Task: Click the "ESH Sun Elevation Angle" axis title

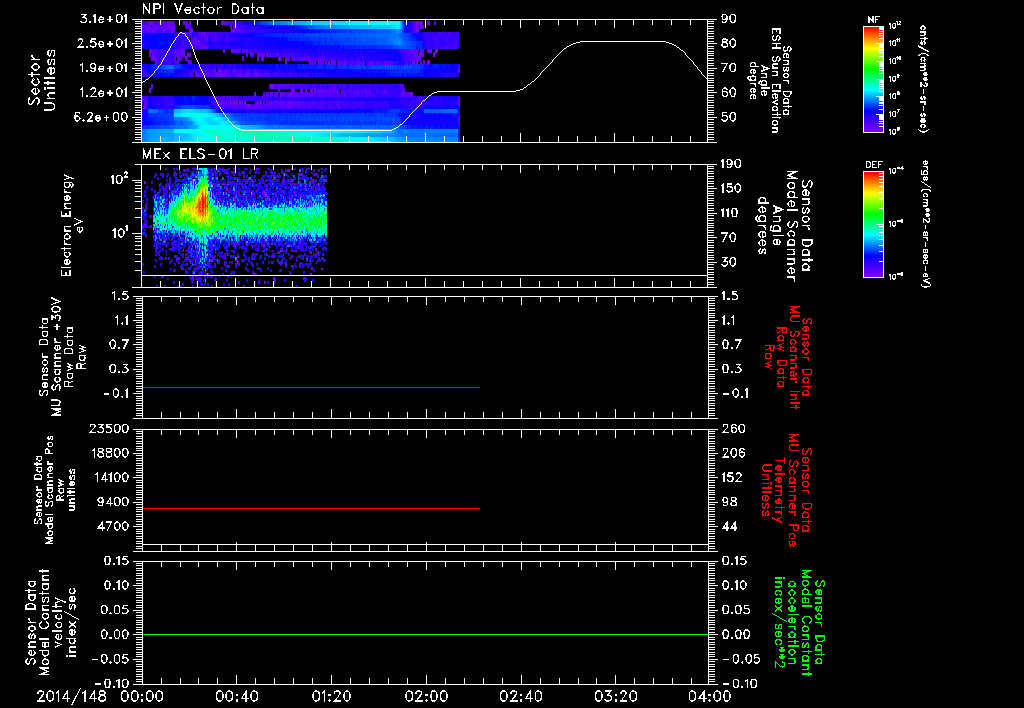Action: point(768,80)
